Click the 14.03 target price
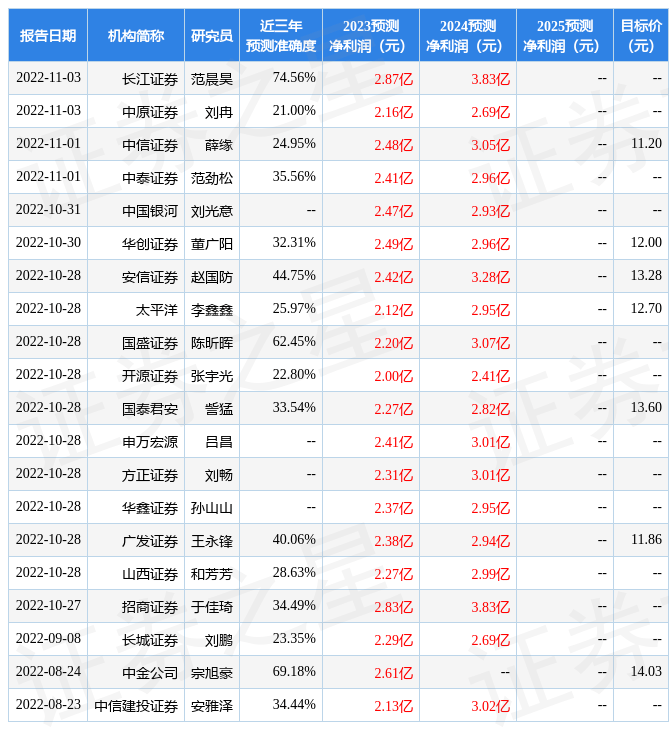The image size is (669, 730). click(646, 671)
